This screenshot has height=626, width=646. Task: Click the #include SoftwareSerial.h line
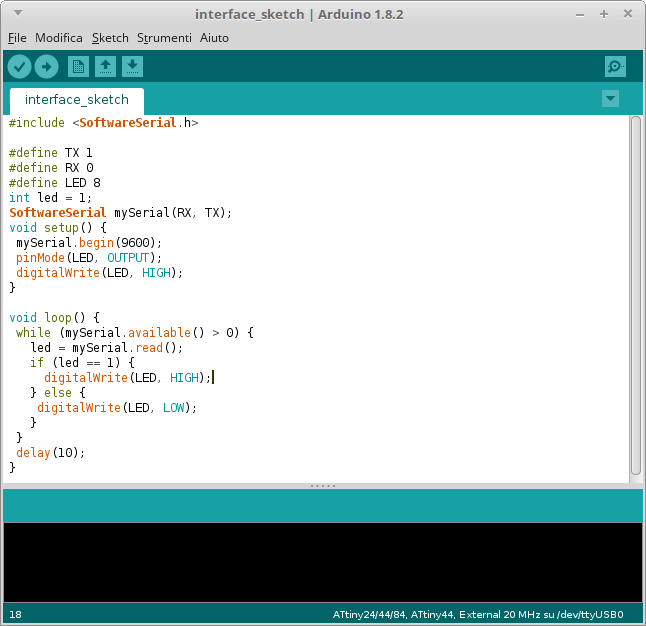point(103,123)
